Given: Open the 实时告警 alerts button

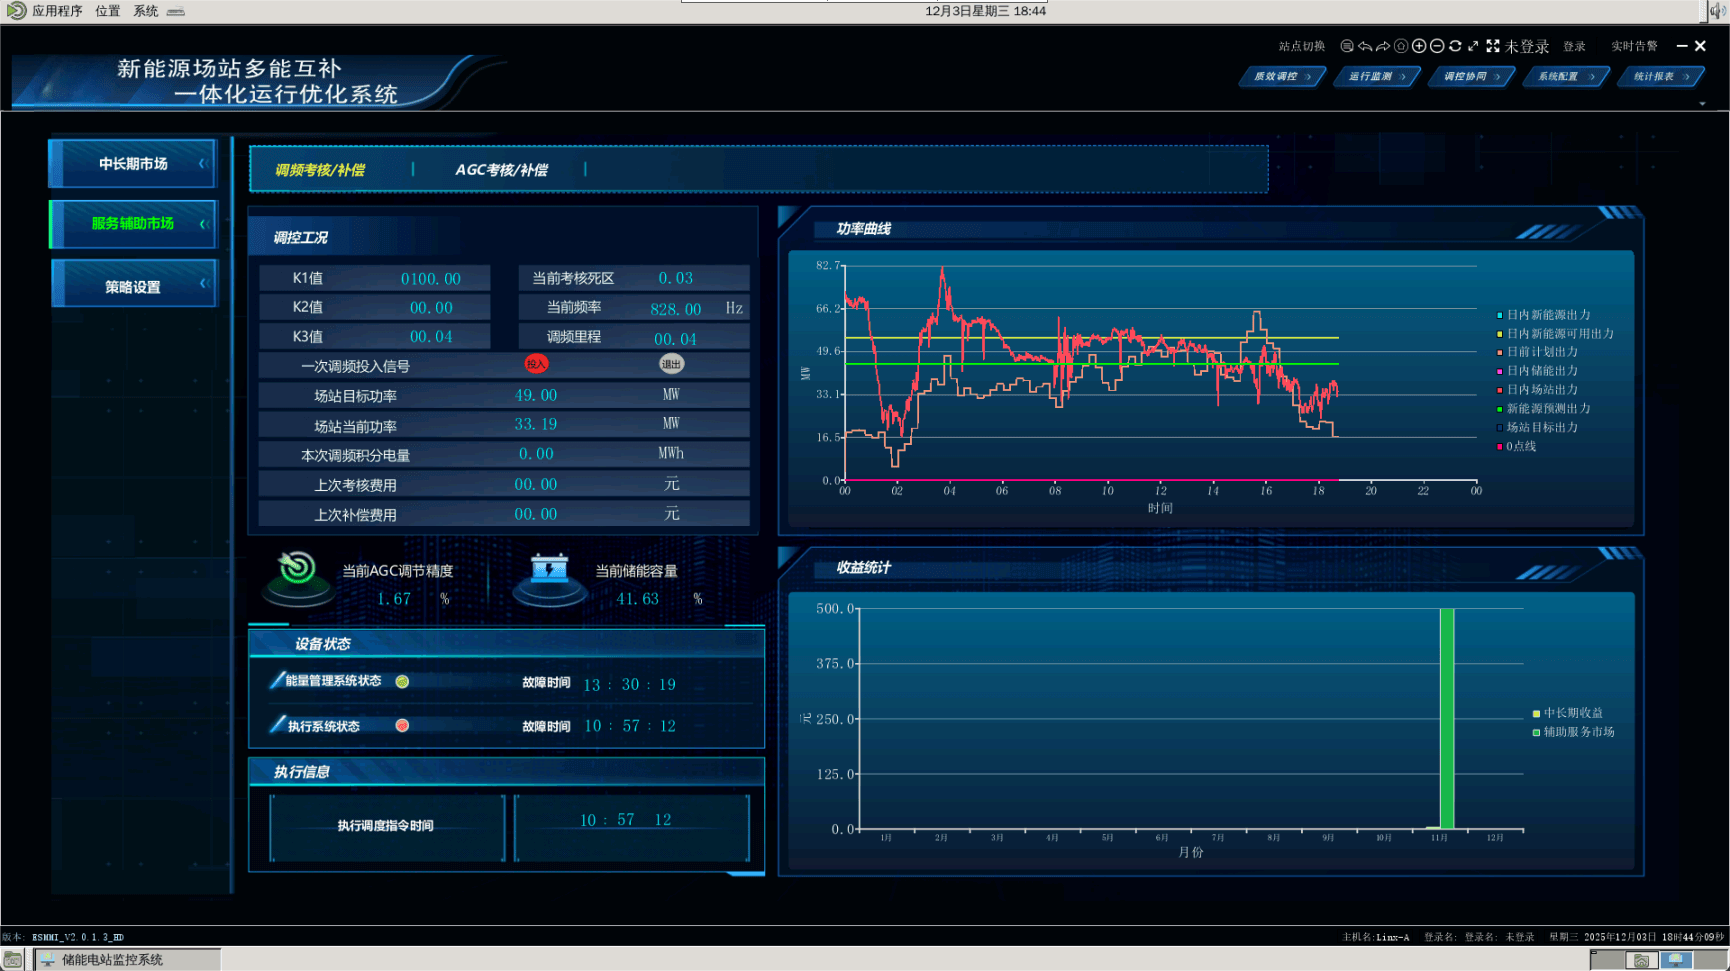Looking at the screenshot, I should point(1634,47).
